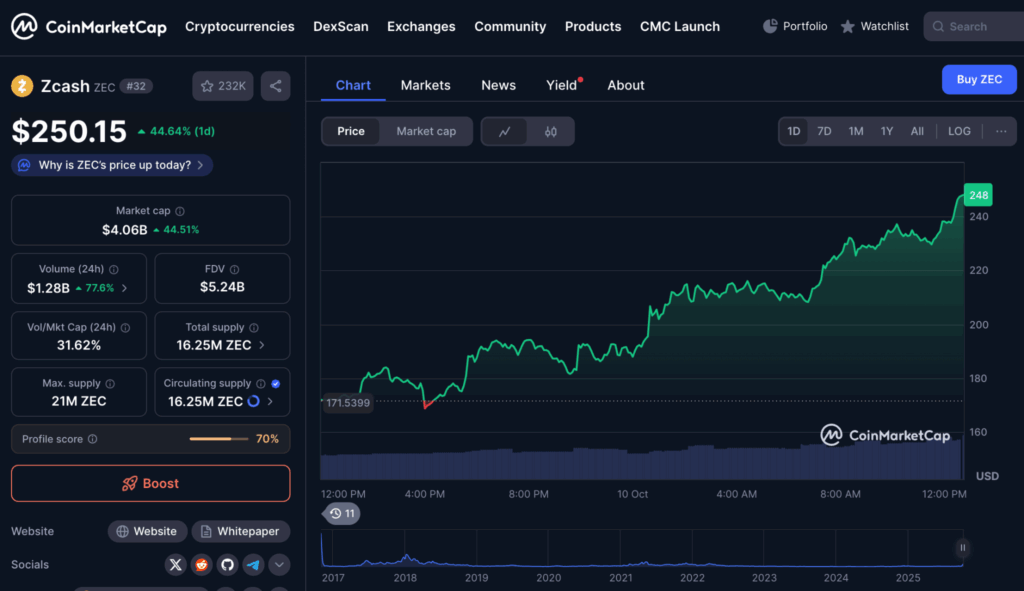Switch to candlestick chart icon
This screenshot has width=1024, height=591.
tap(551, 131)
